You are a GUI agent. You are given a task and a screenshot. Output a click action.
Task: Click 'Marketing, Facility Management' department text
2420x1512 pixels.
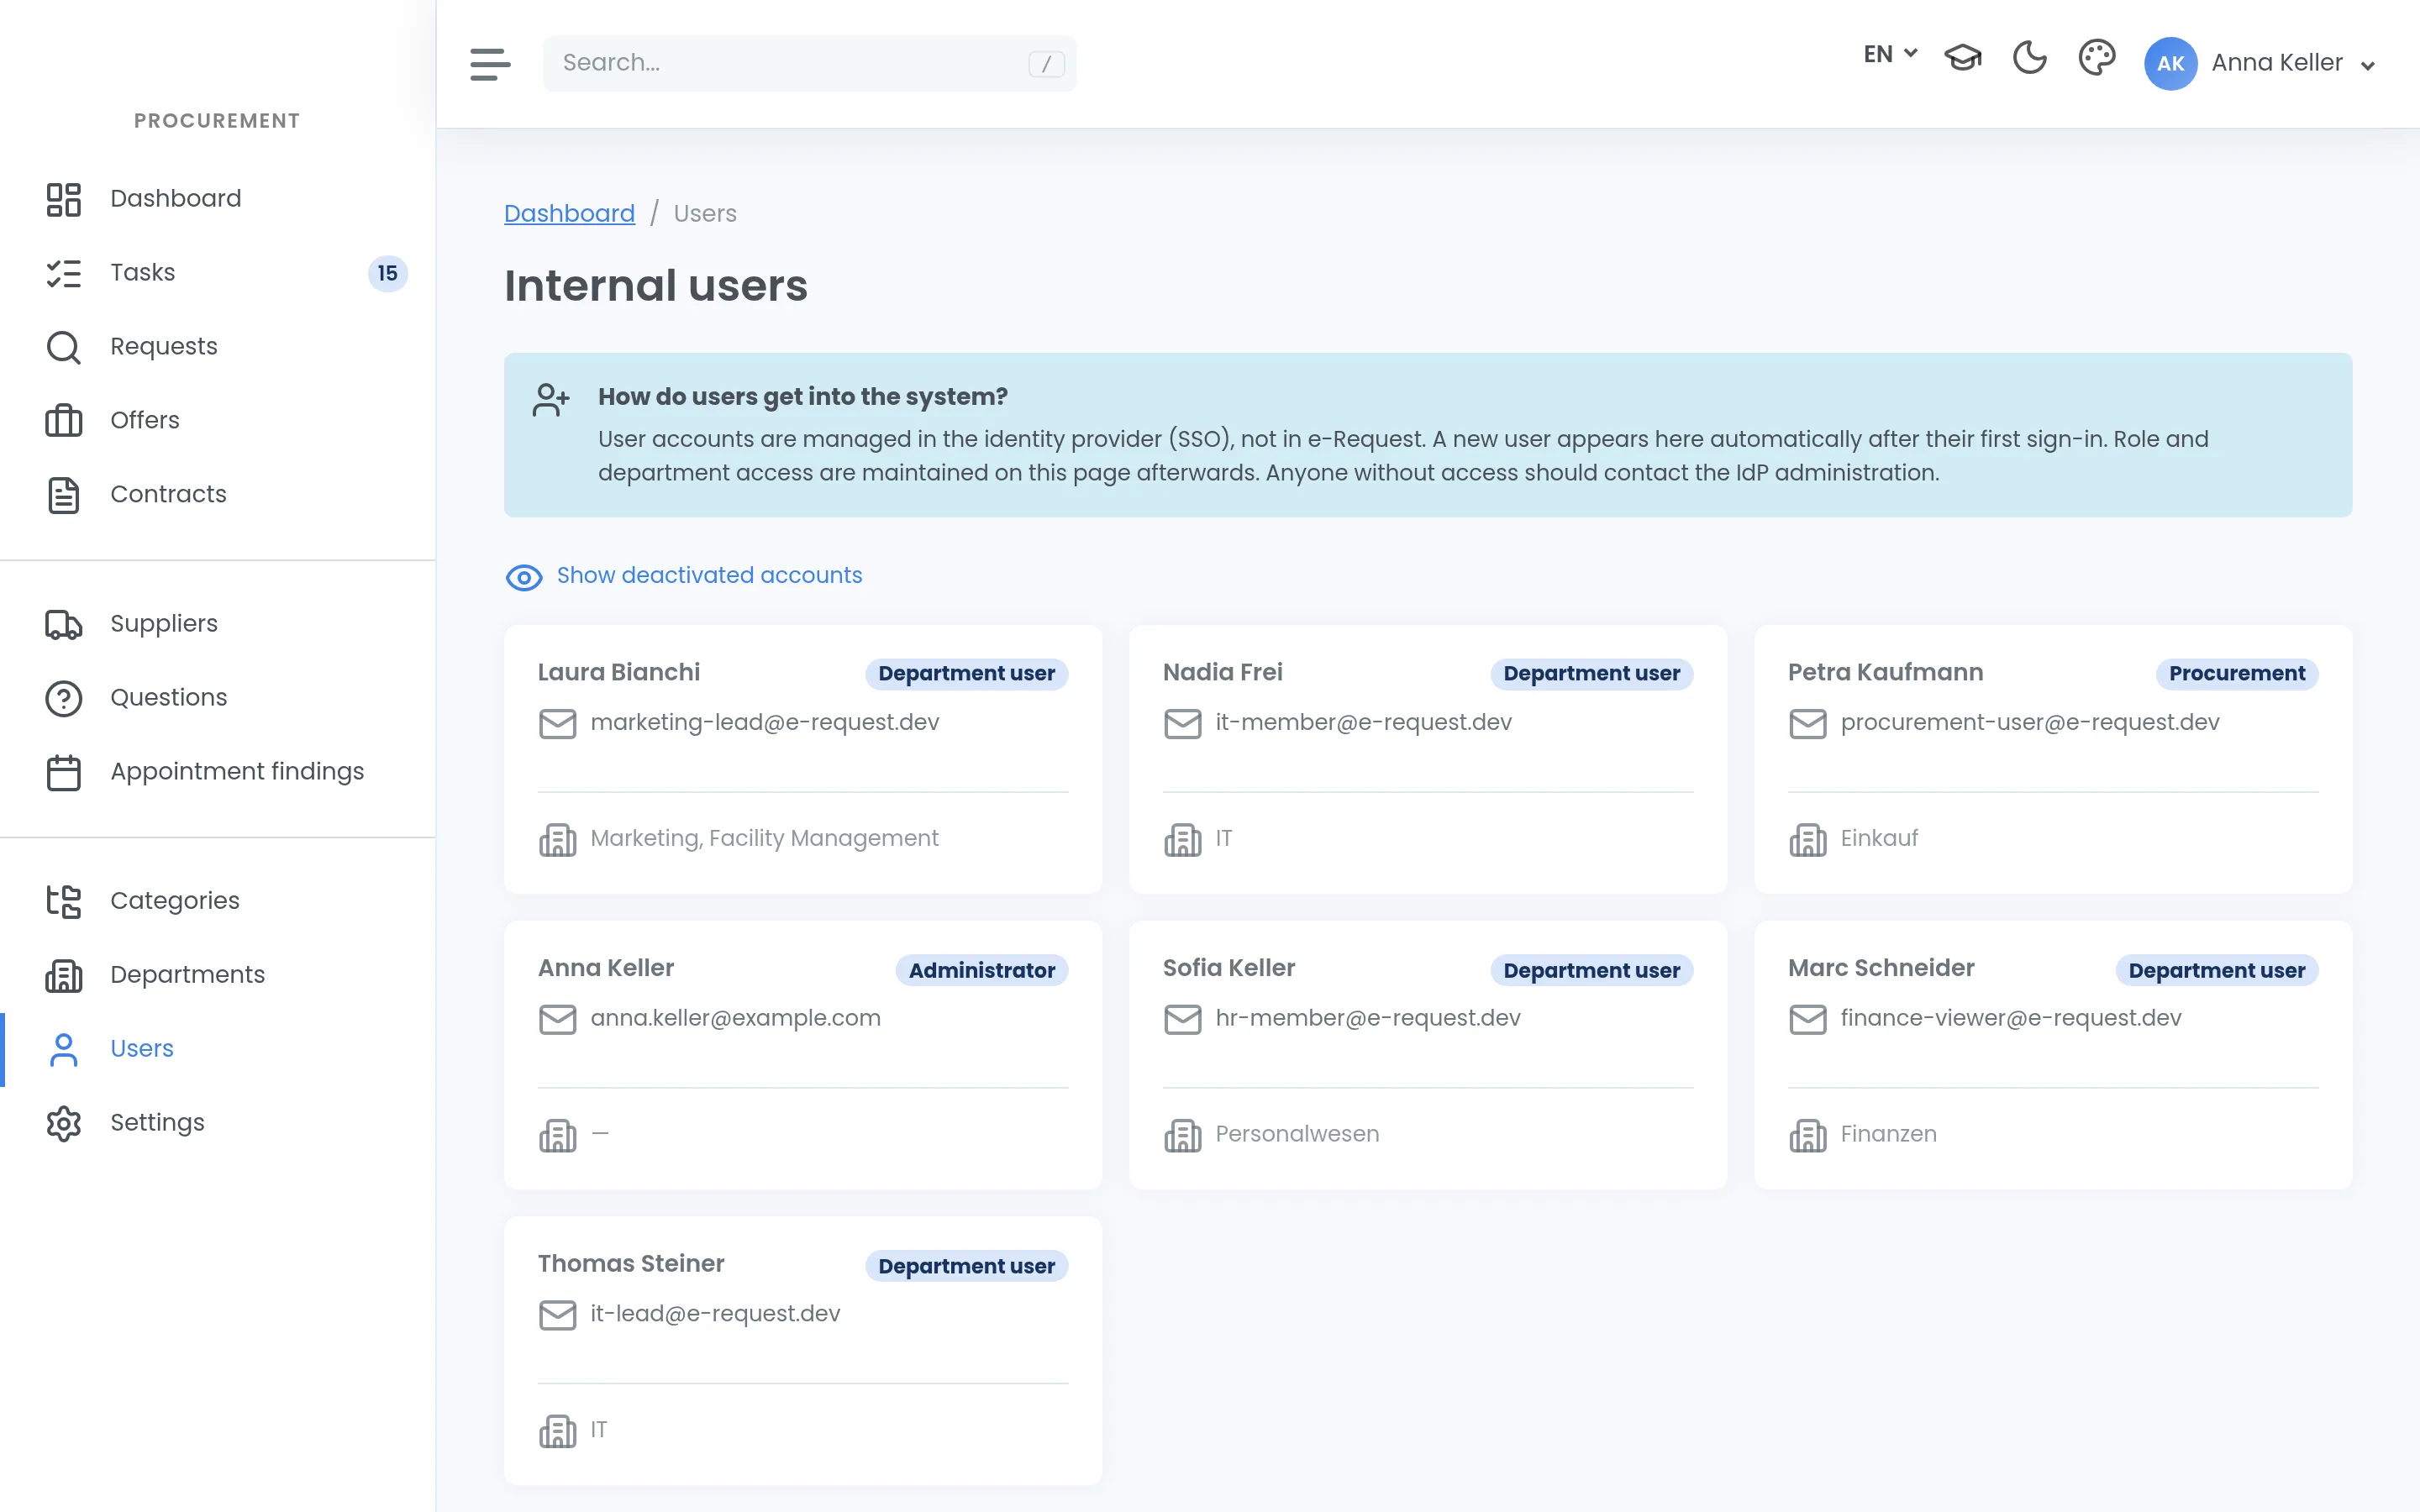pos(764,838)
